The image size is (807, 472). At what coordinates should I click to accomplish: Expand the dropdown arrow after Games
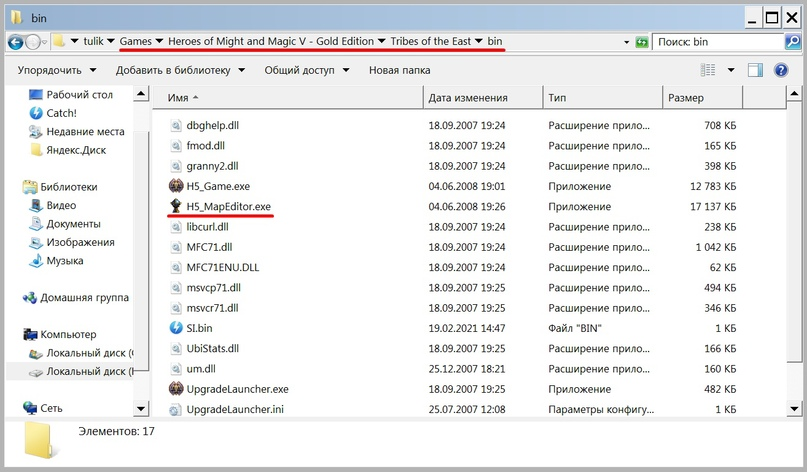tap(159, 41)
